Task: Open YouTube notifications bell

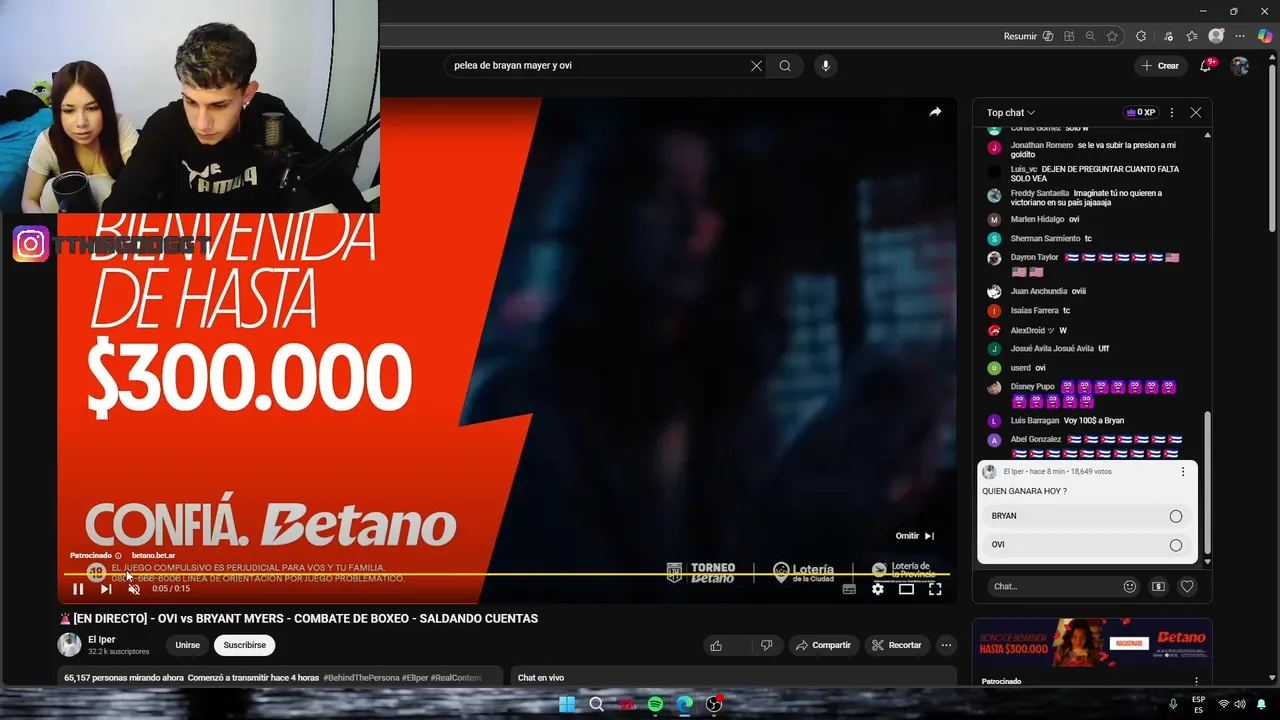Action: click(1207, 66)
